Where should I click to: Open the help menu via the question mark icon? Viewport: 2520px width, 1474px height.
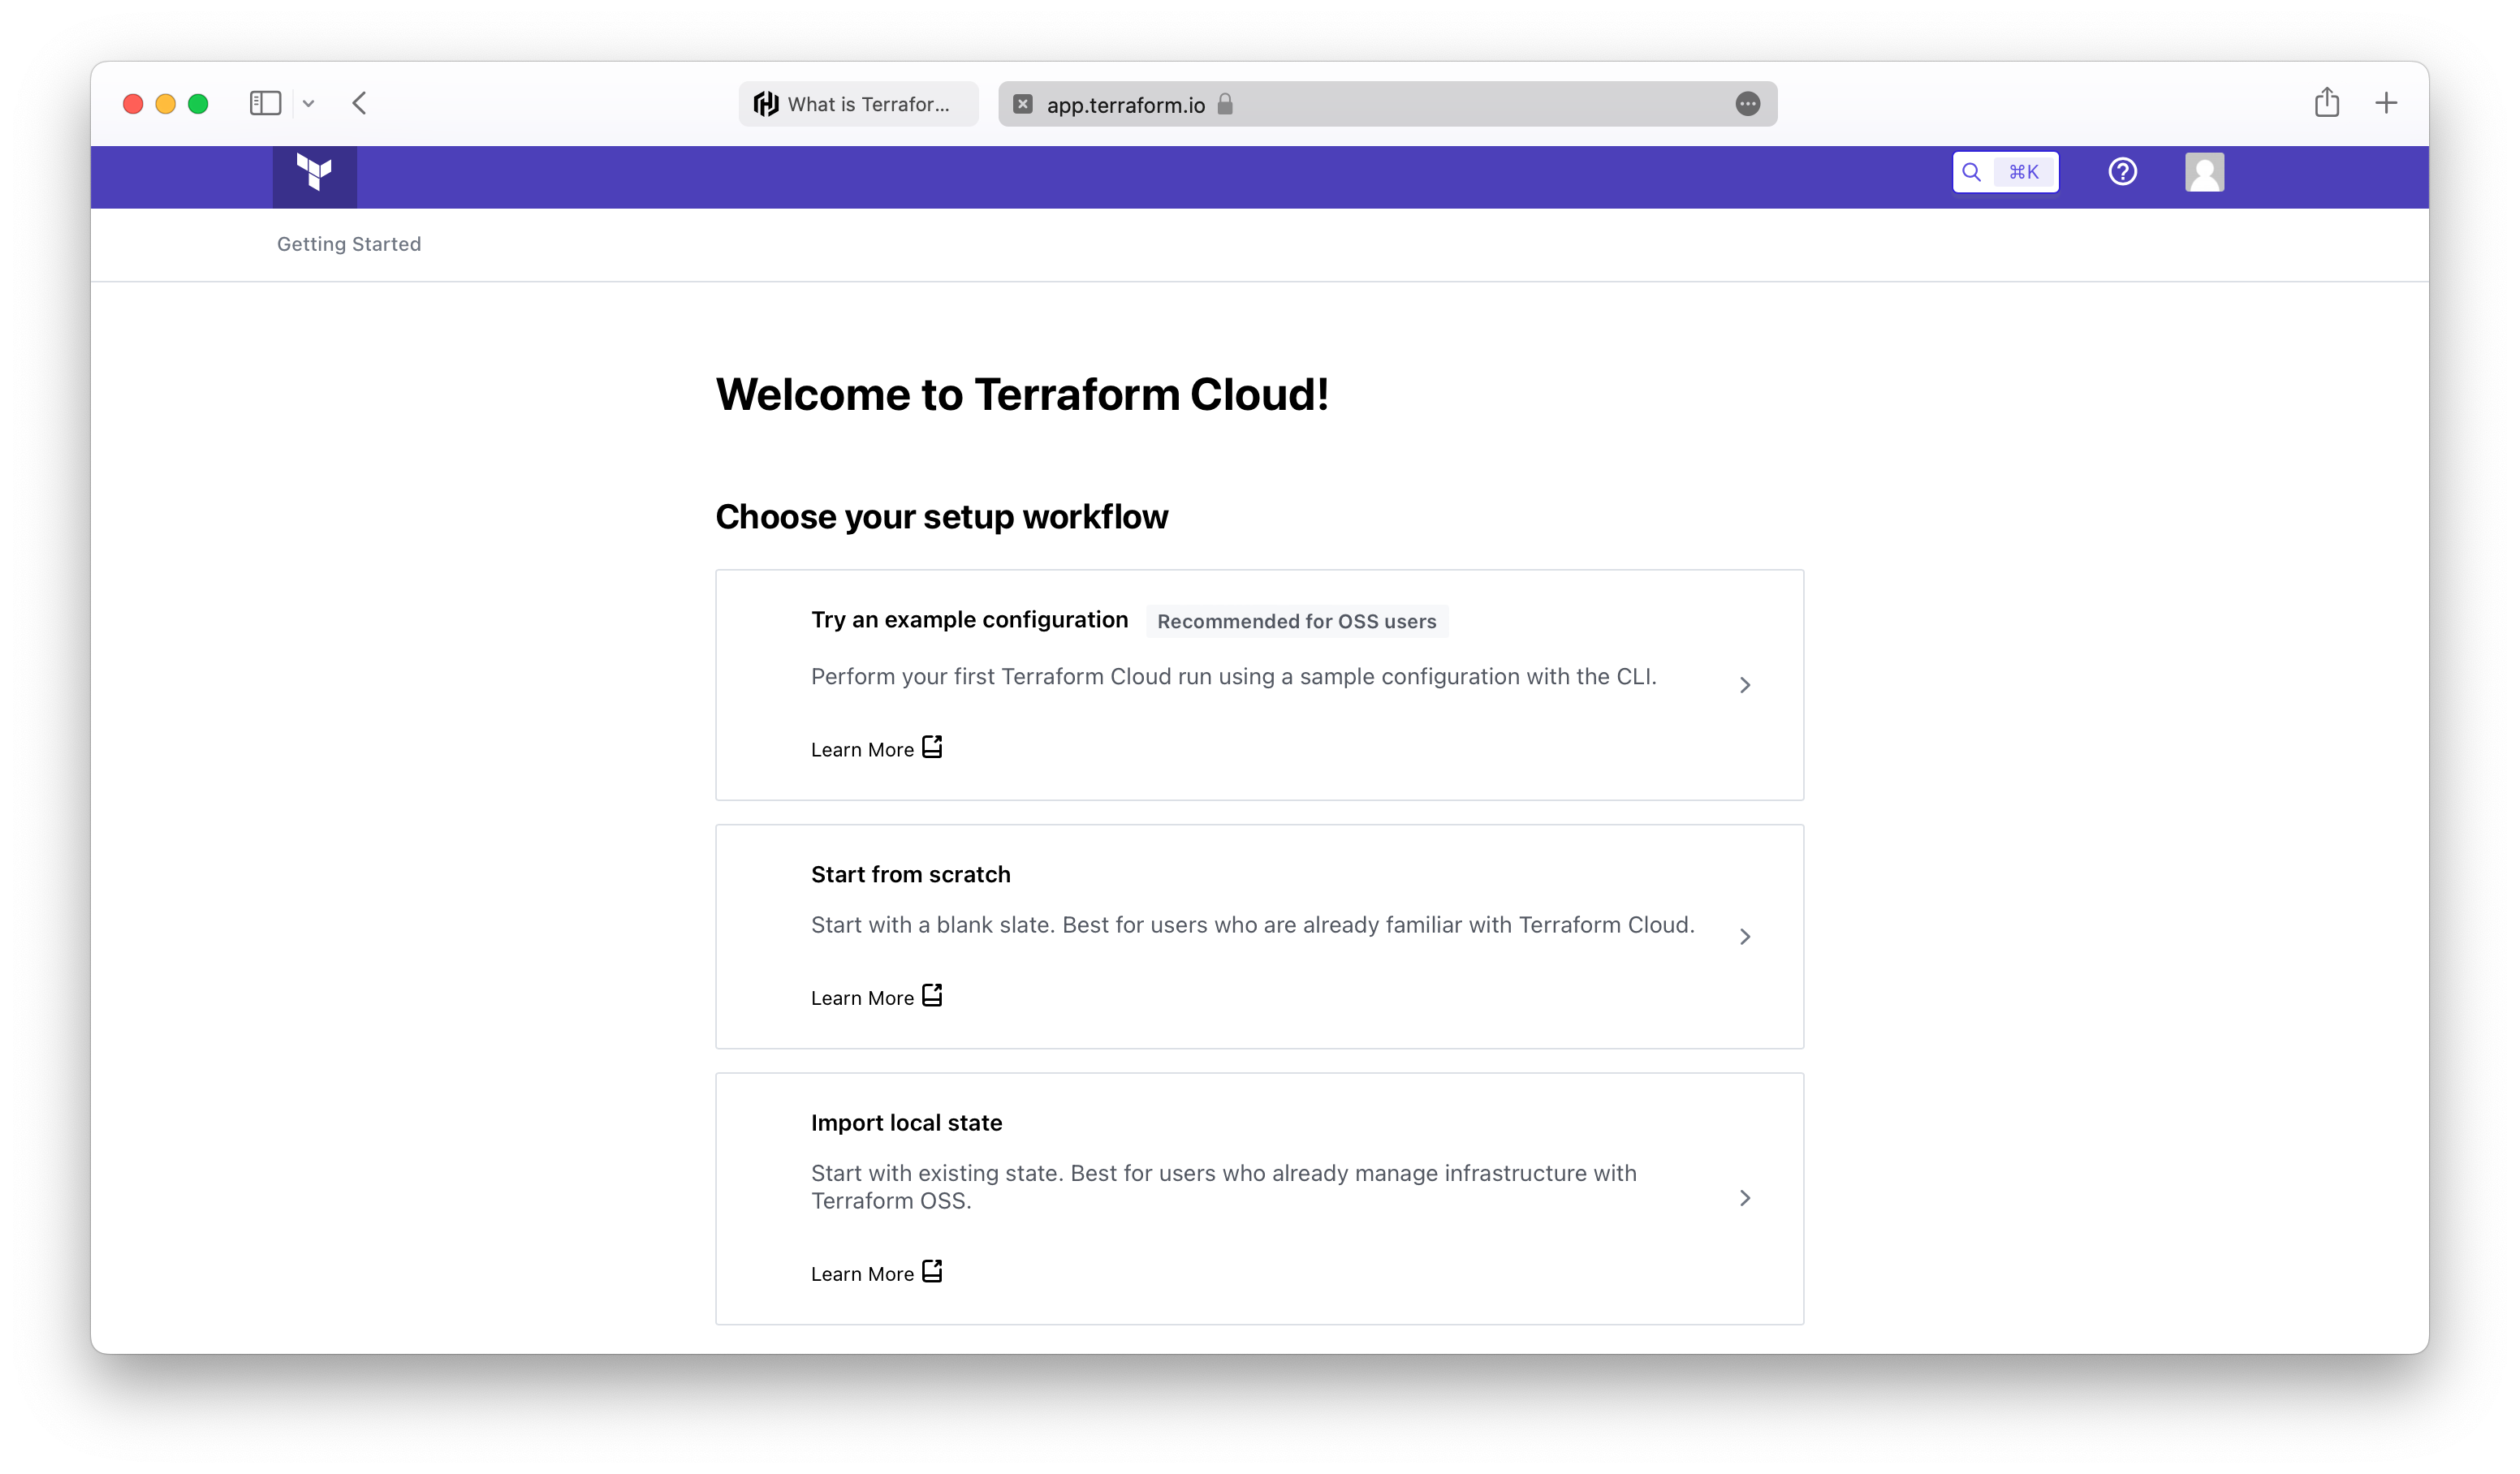point(2124,172)
